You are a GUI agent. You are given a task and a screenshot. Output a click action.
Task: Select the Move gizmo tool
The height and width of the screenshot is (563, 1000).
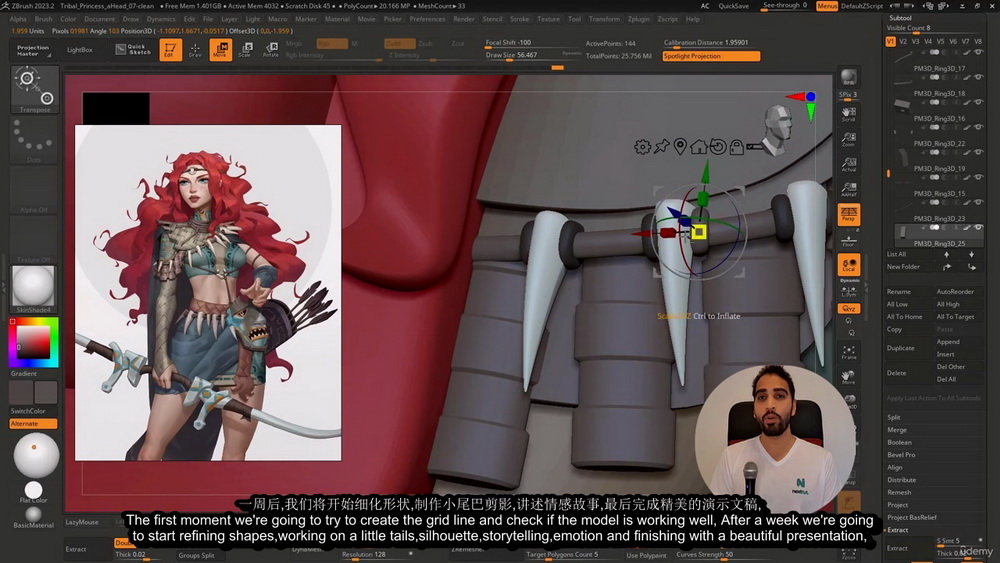221,50
